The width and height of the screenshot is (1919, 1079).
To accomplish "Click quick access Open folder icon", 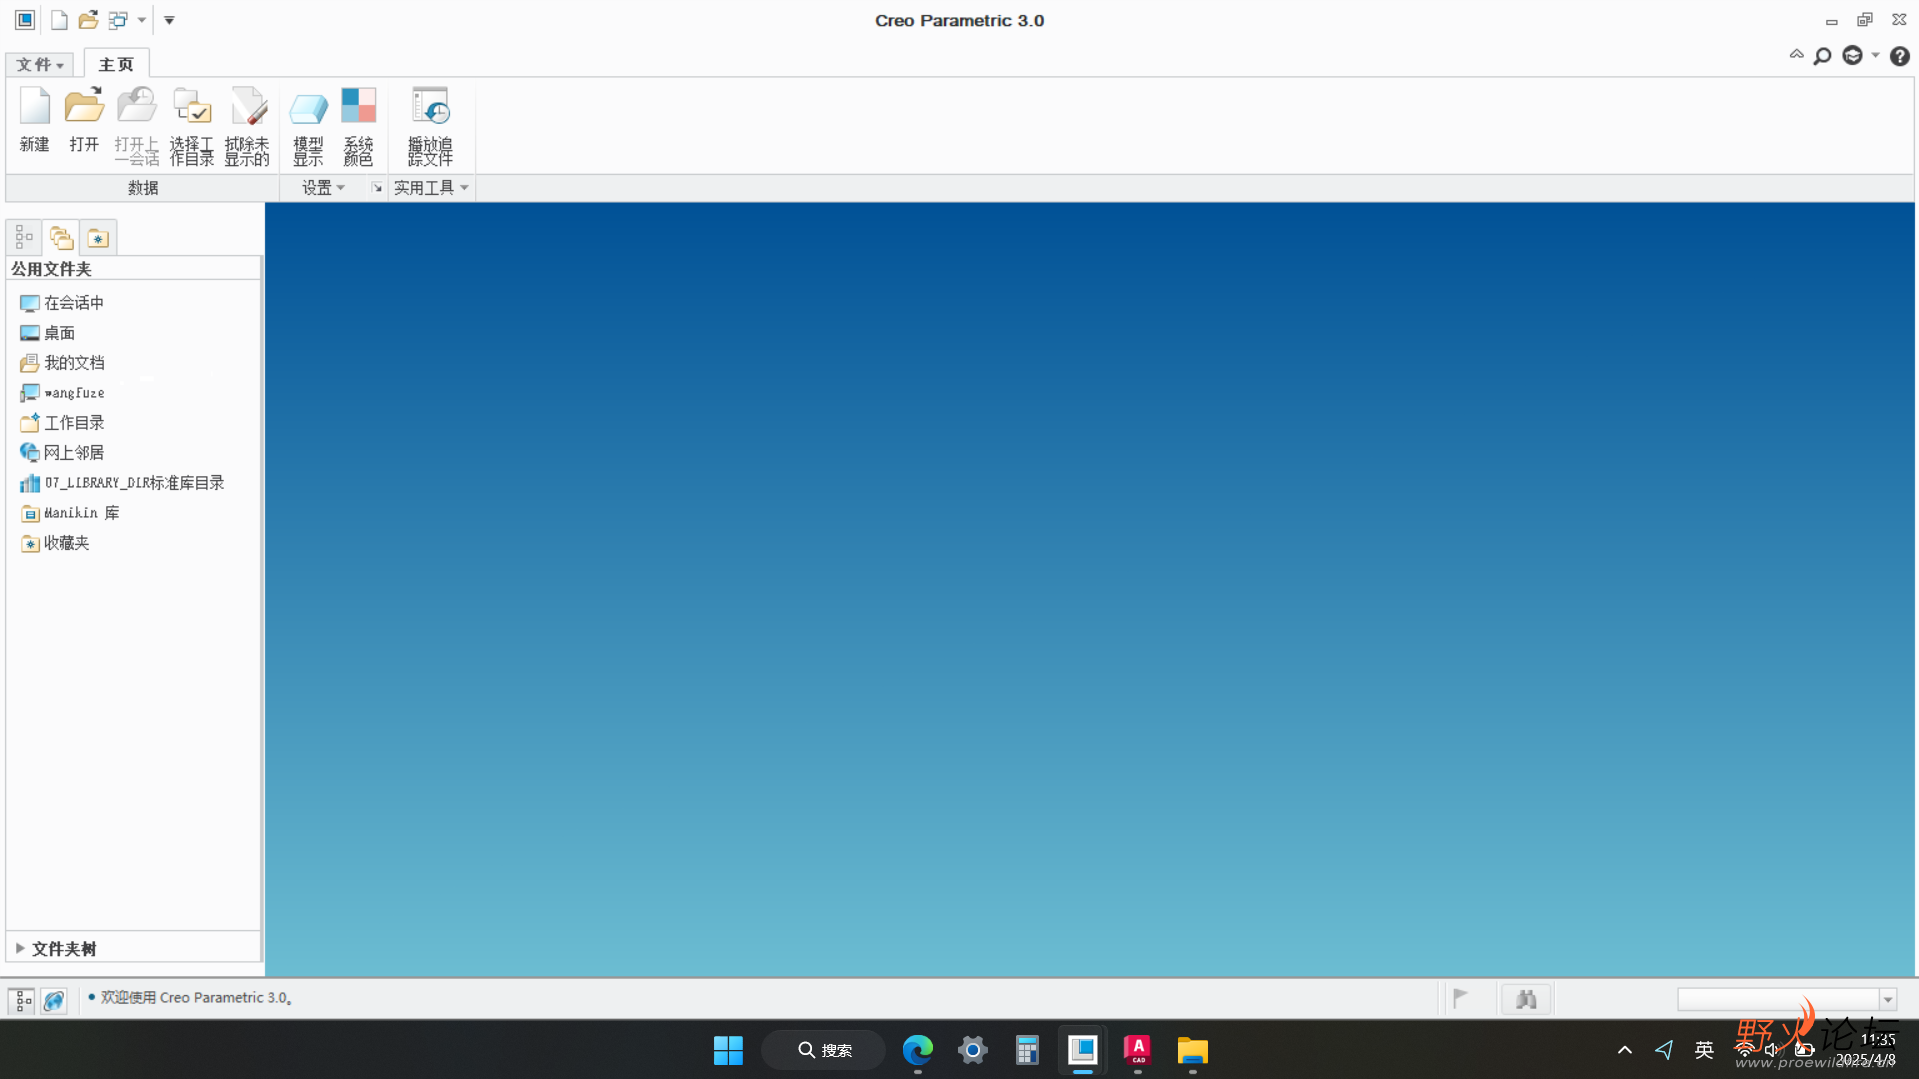I will click(88, 20).
